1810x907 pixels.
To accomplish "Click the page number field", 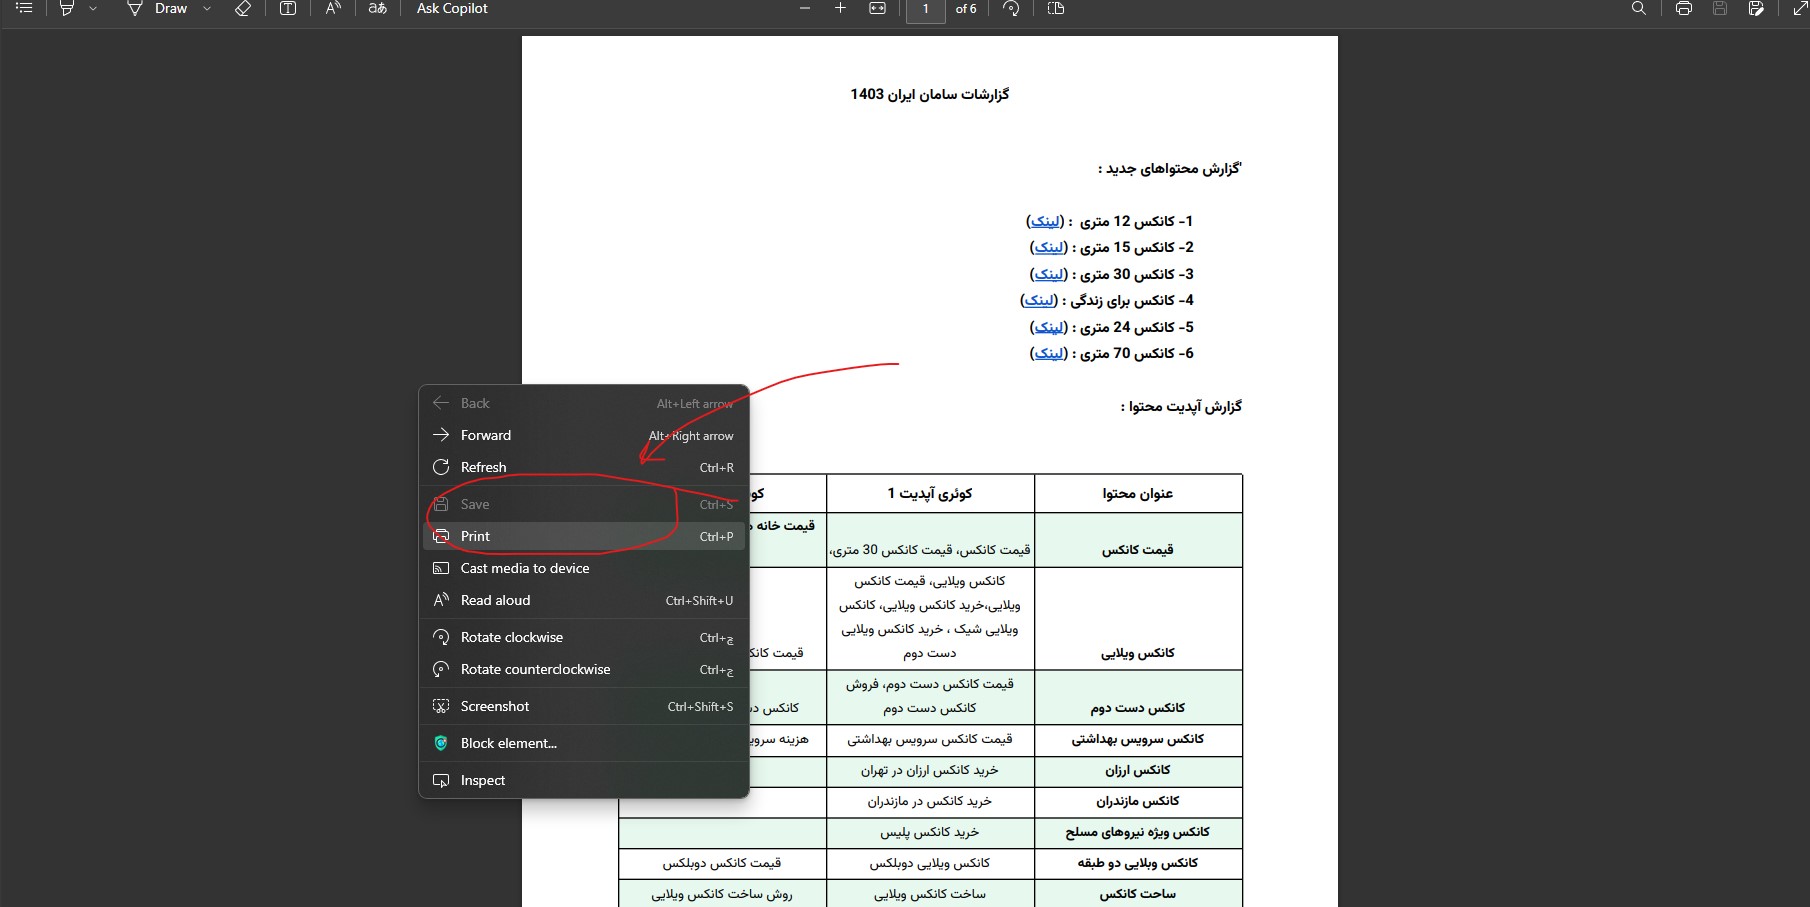I will pos(926,9).
